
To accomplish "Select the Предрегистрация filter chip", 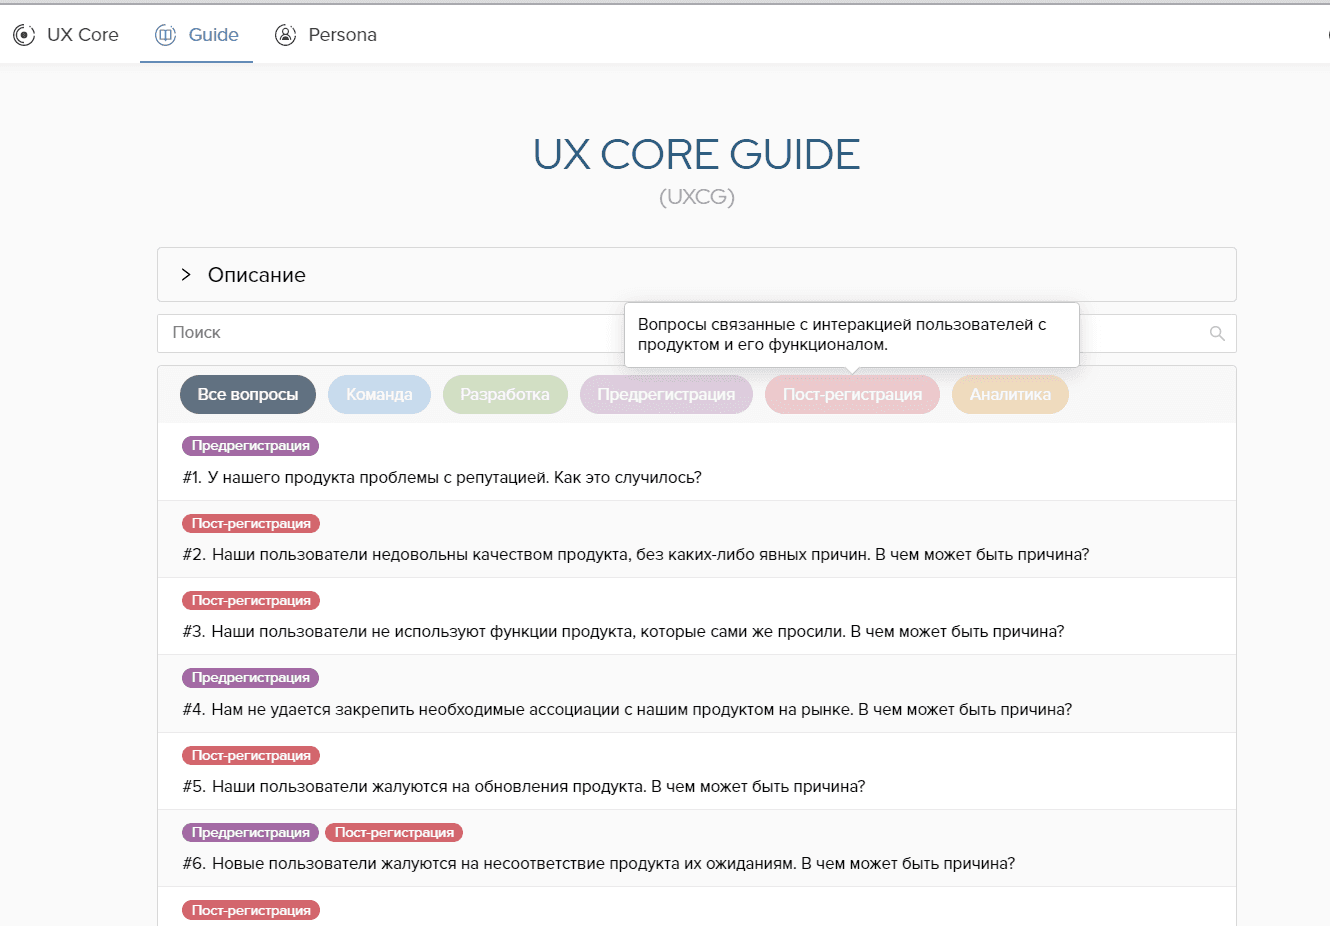I will [x=666, y=394].
